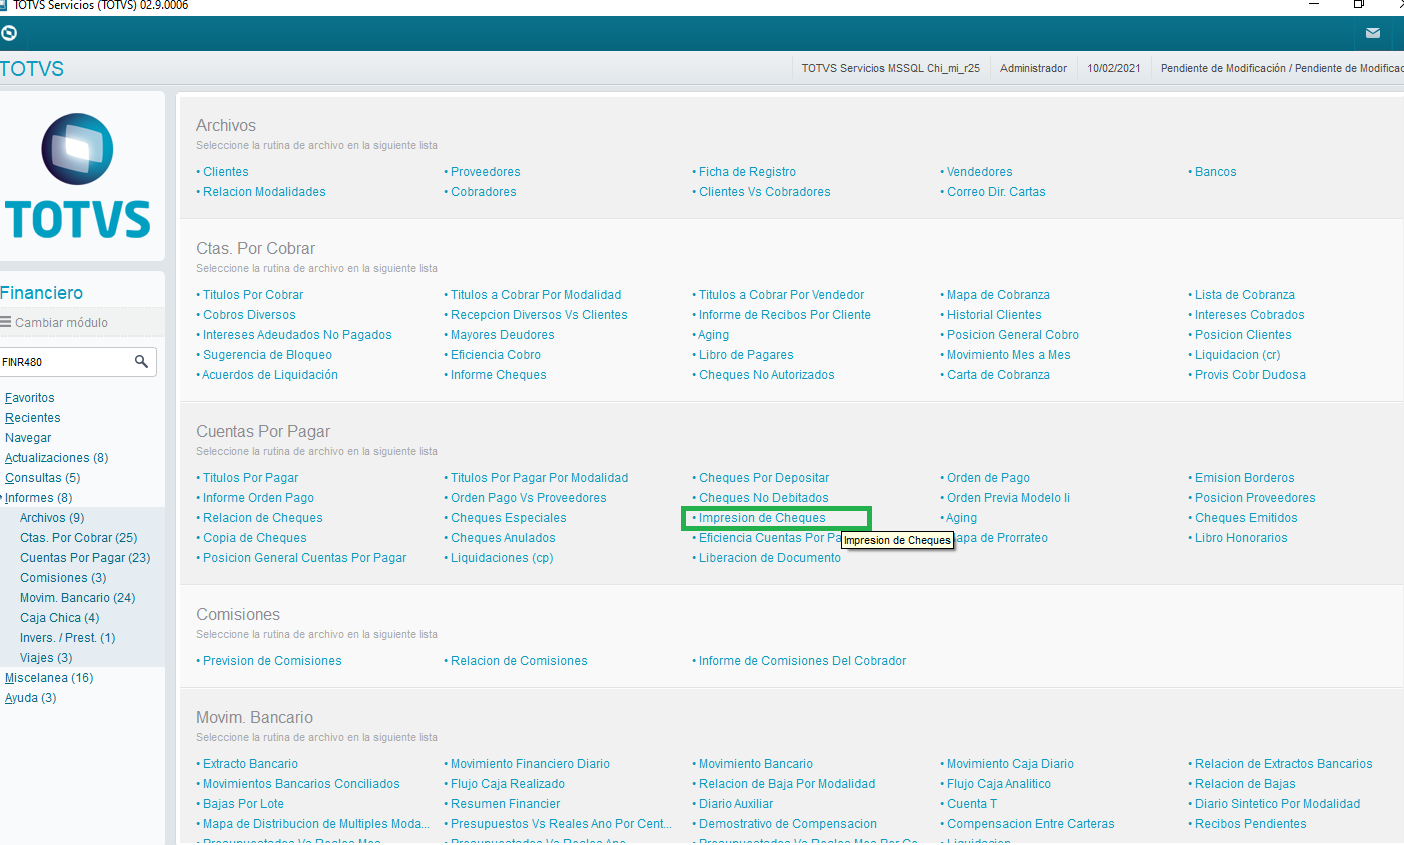Open Movimiento Financiero Diario report

coord(530,764)
